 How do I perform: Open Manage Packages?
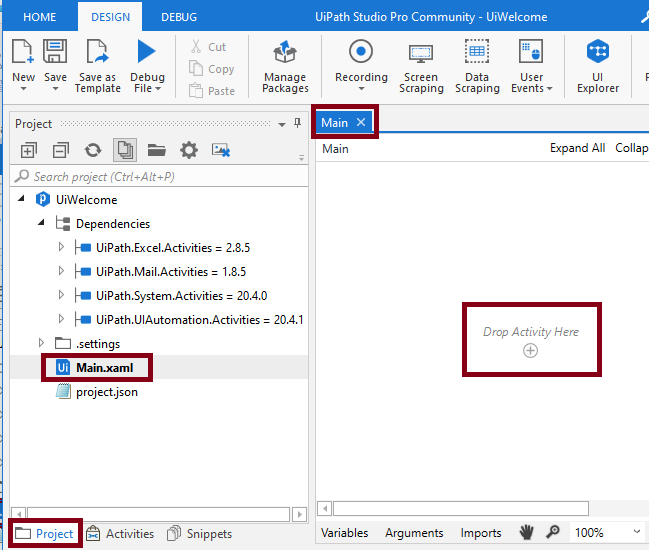[285, 66]
